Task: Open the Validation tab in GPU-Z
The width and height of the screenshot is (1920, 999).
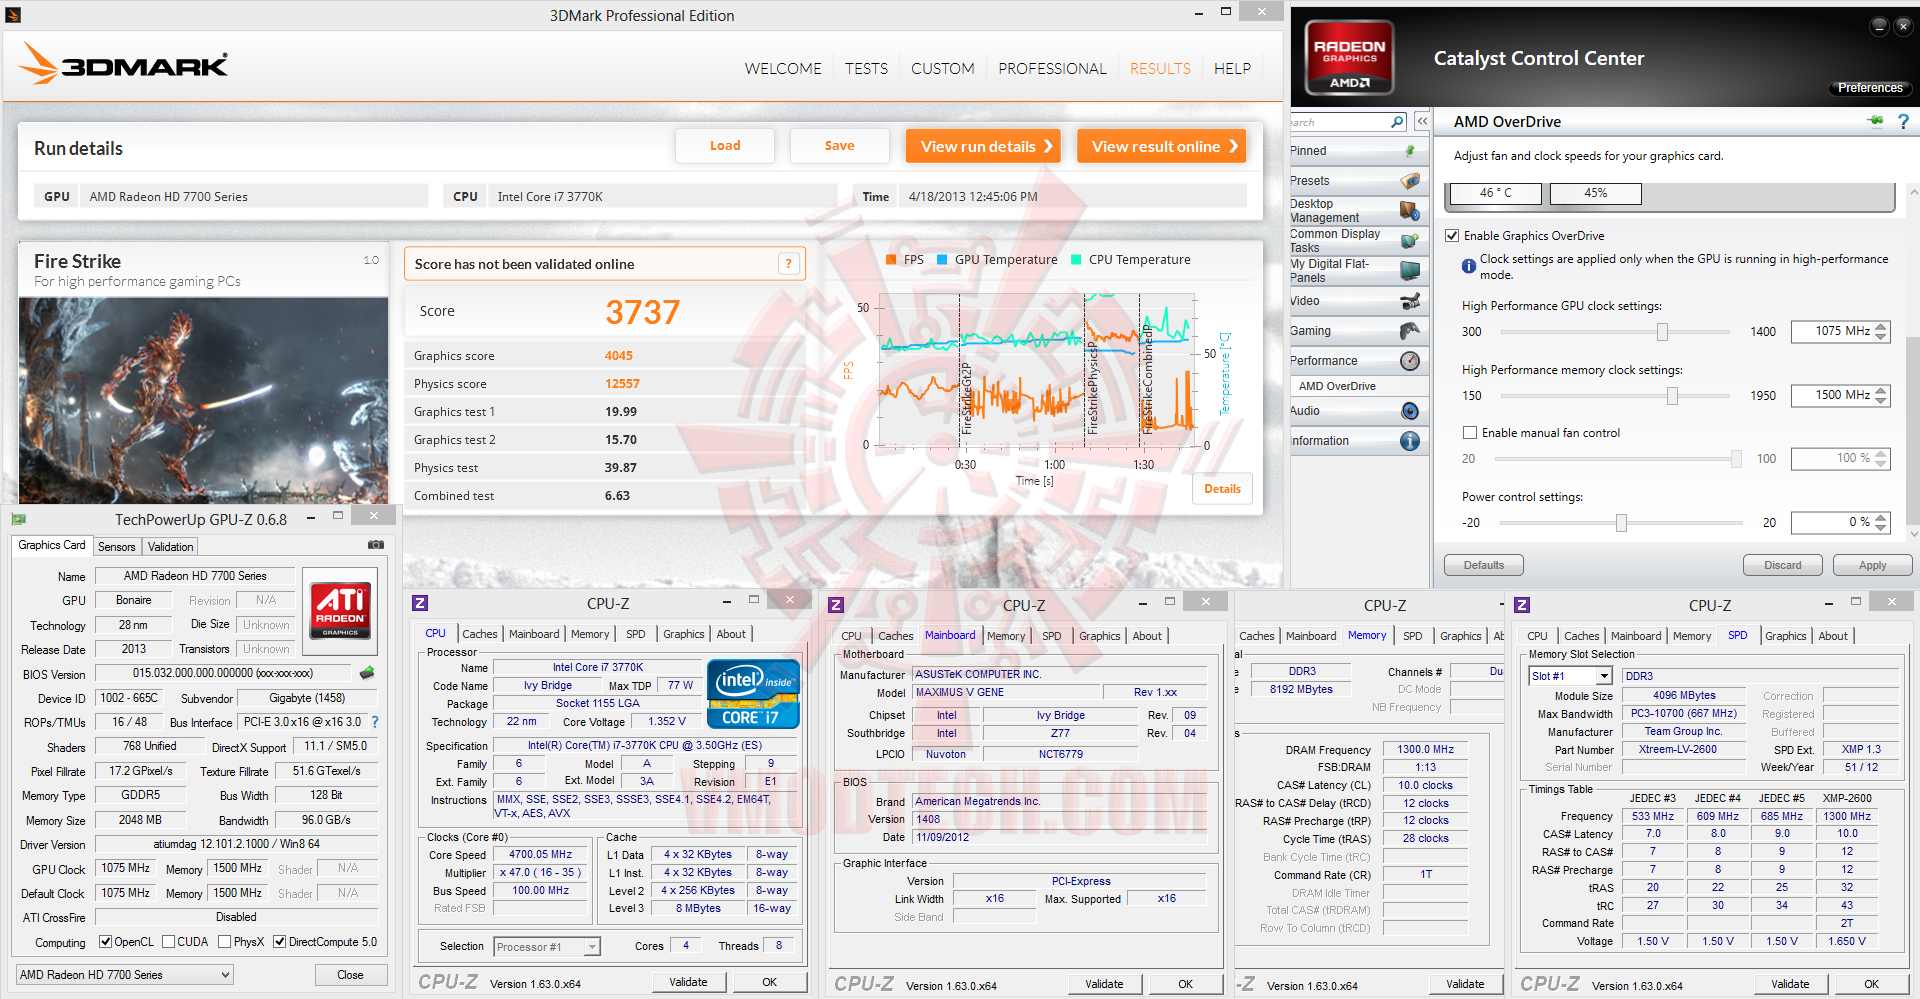Action: point(171,547)
